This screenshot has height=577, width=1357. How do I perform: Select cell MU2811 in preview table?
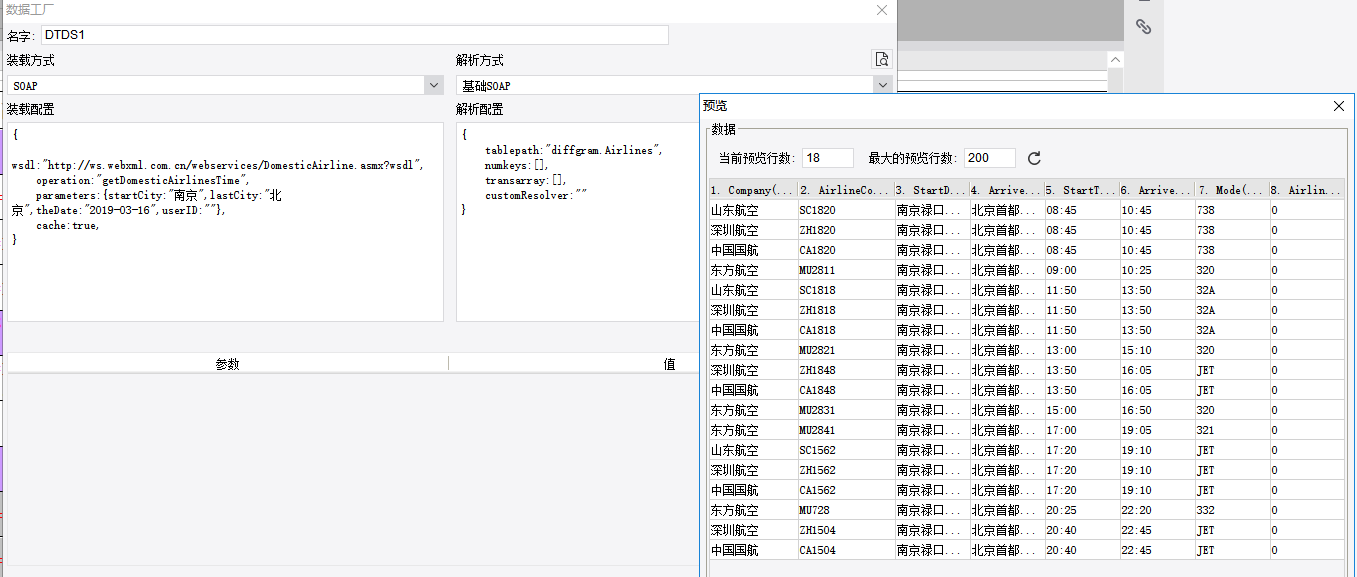(846, 270)
